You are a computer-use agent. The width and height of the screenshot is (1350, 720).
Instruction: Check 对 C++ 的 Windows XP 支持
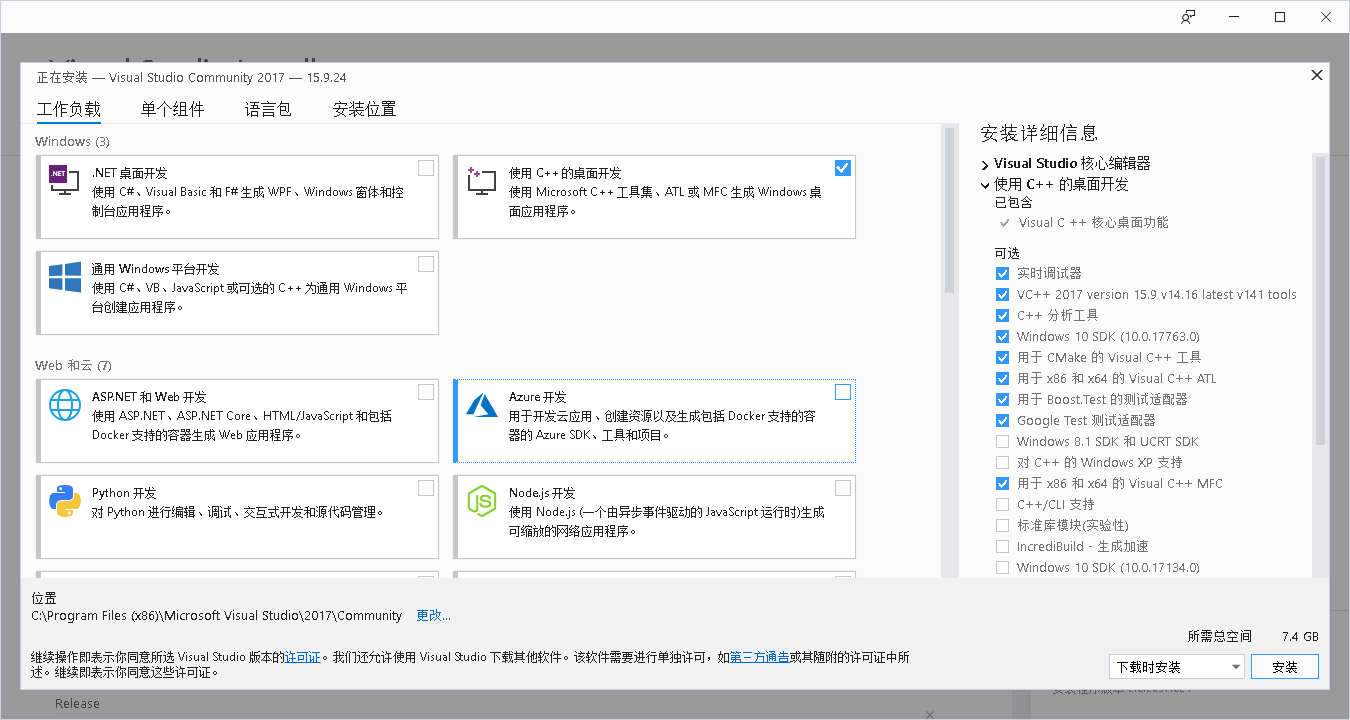tap(1002, 462)
